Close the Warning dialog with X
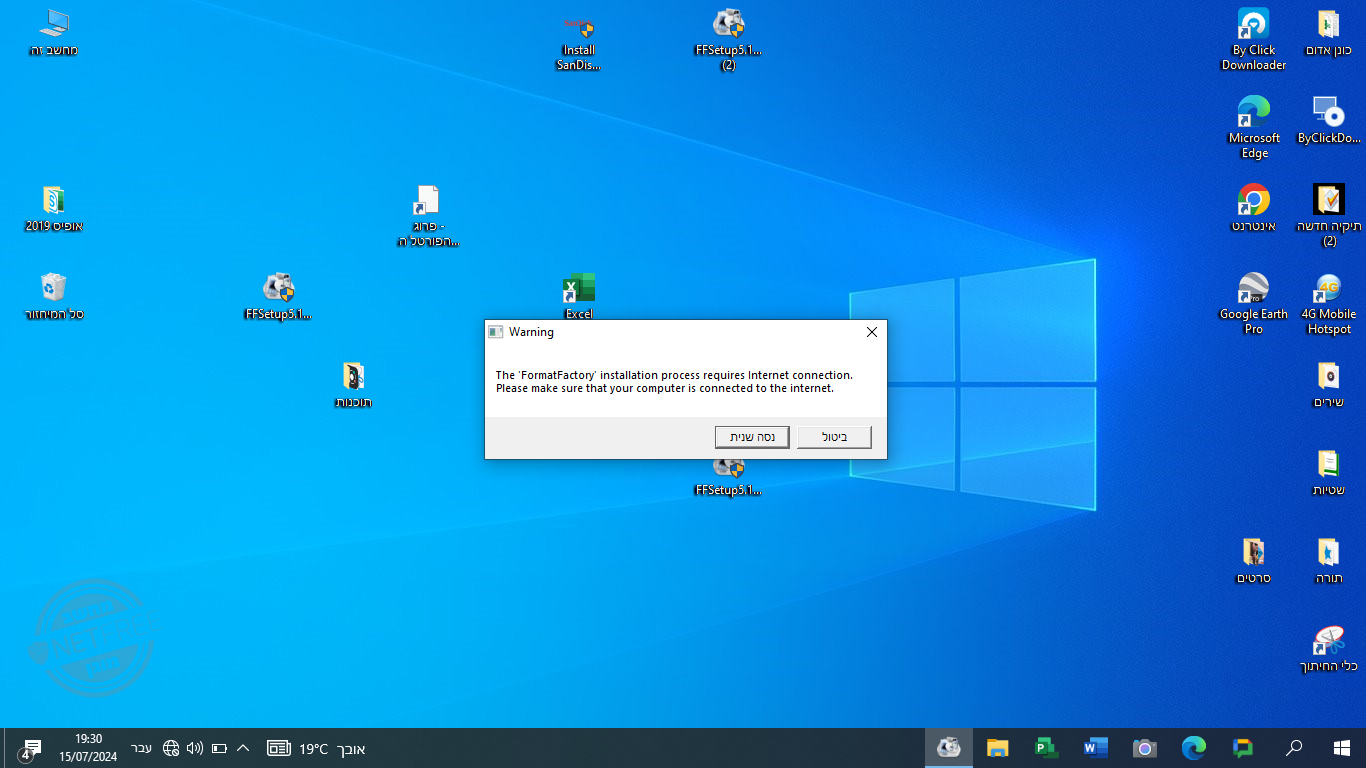Image resolution: width=1366 pixels, height=768 pixels. pyautogui.click(x=871, y=332)
